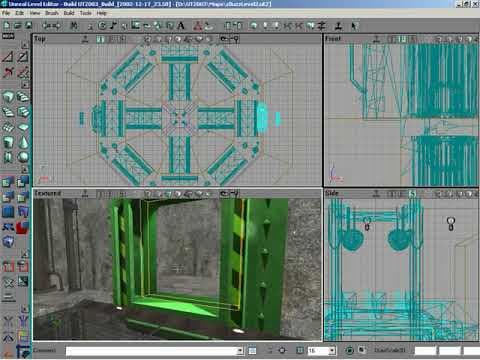Select the Cone brush builder
480x360 pixels.
pos(23,142)
